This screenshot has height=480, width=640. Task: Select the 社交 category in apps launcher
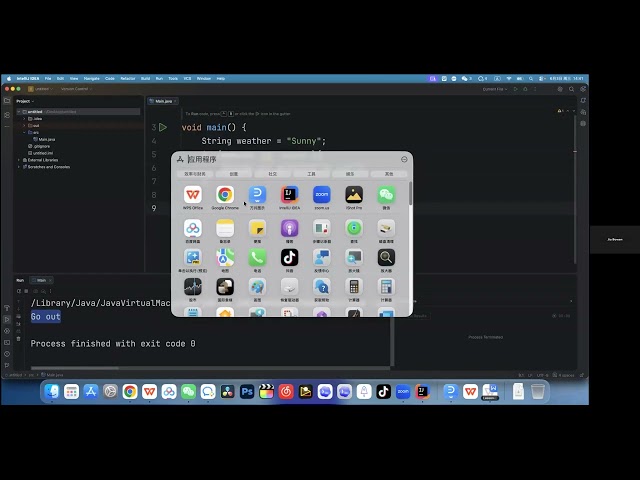coord(272,174)
